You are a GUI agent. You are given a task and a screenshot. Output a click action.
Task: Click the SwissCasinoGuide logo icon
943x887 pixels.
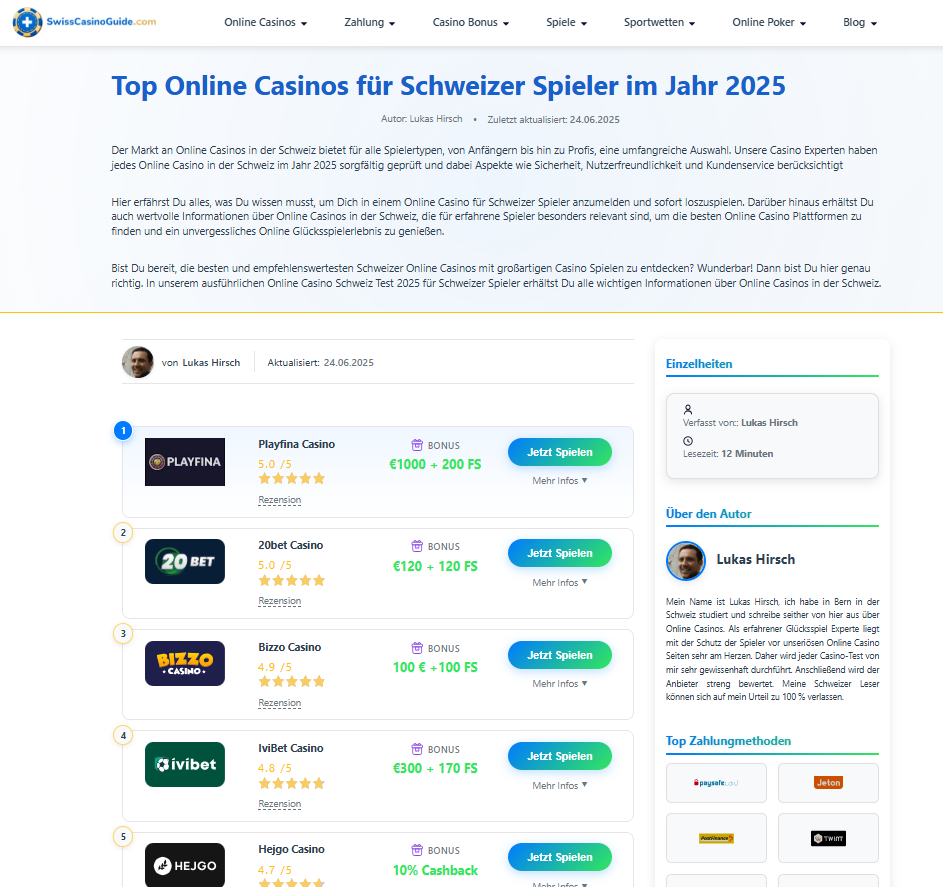28,22
